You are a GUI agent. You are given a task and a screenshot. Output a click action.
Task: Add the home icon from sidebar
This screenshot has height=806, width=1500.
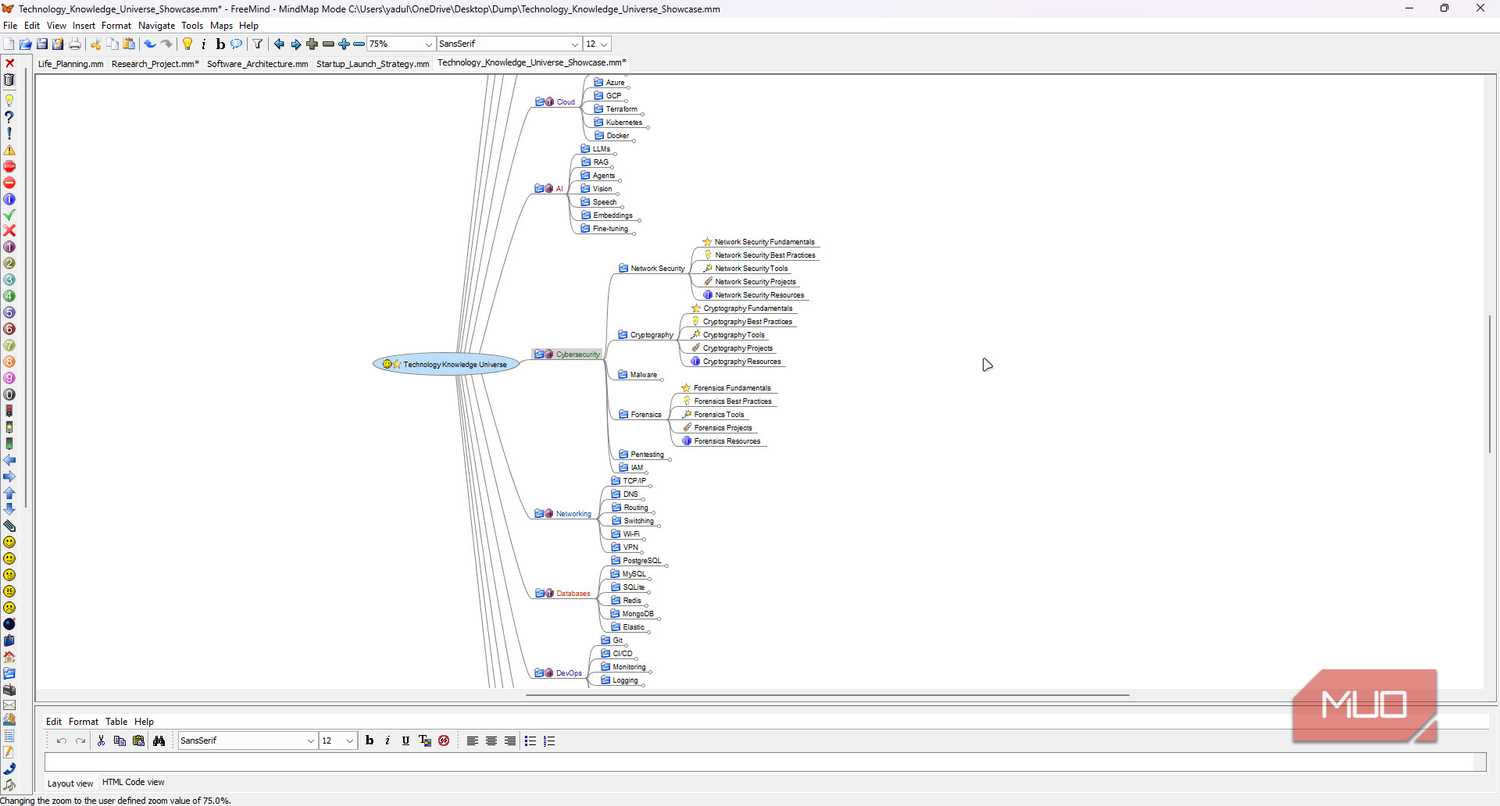point(10,656)
